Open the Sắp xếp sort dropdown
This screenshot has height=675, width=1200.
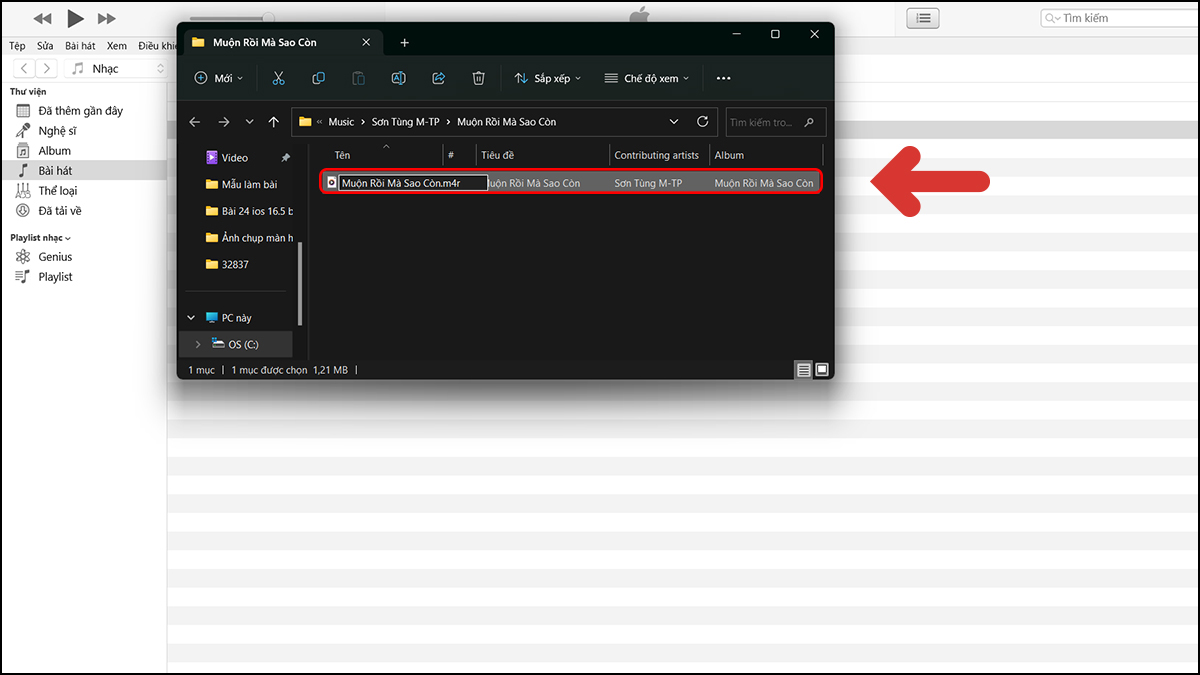point(548,78)
